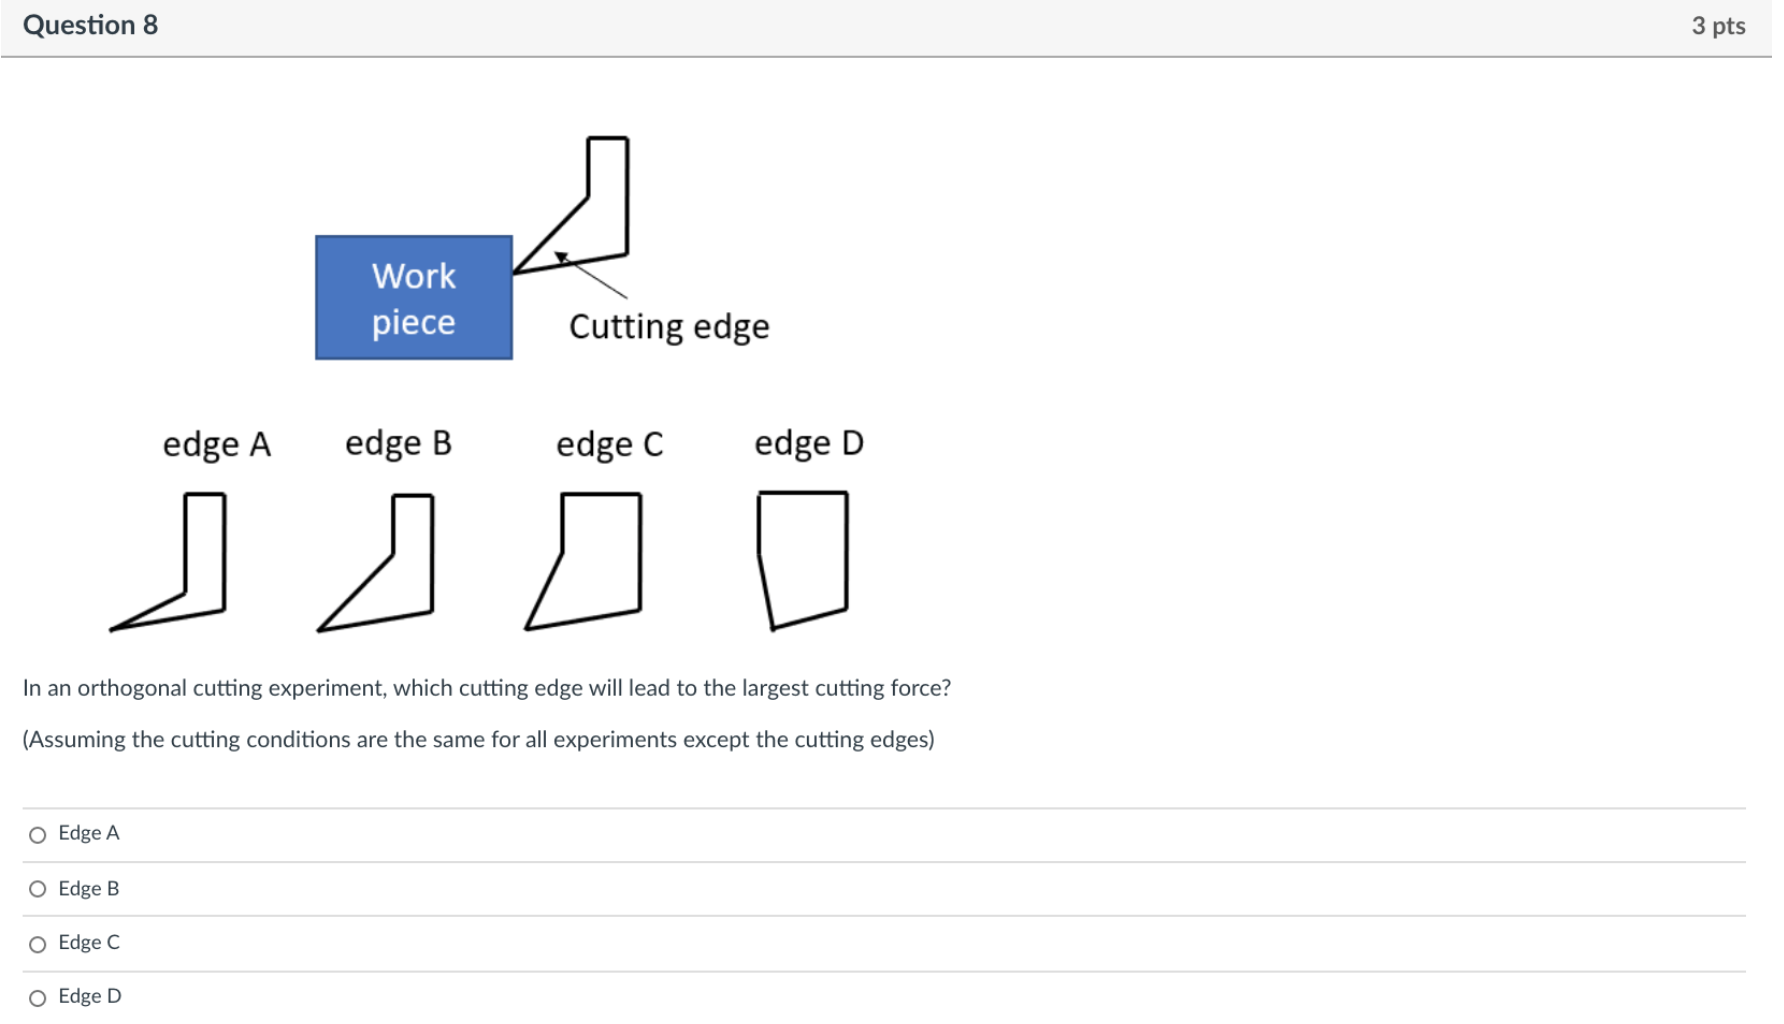Click the edge A label text
The height and width of the screenshot is (1024, 1784).
point(218,444)
